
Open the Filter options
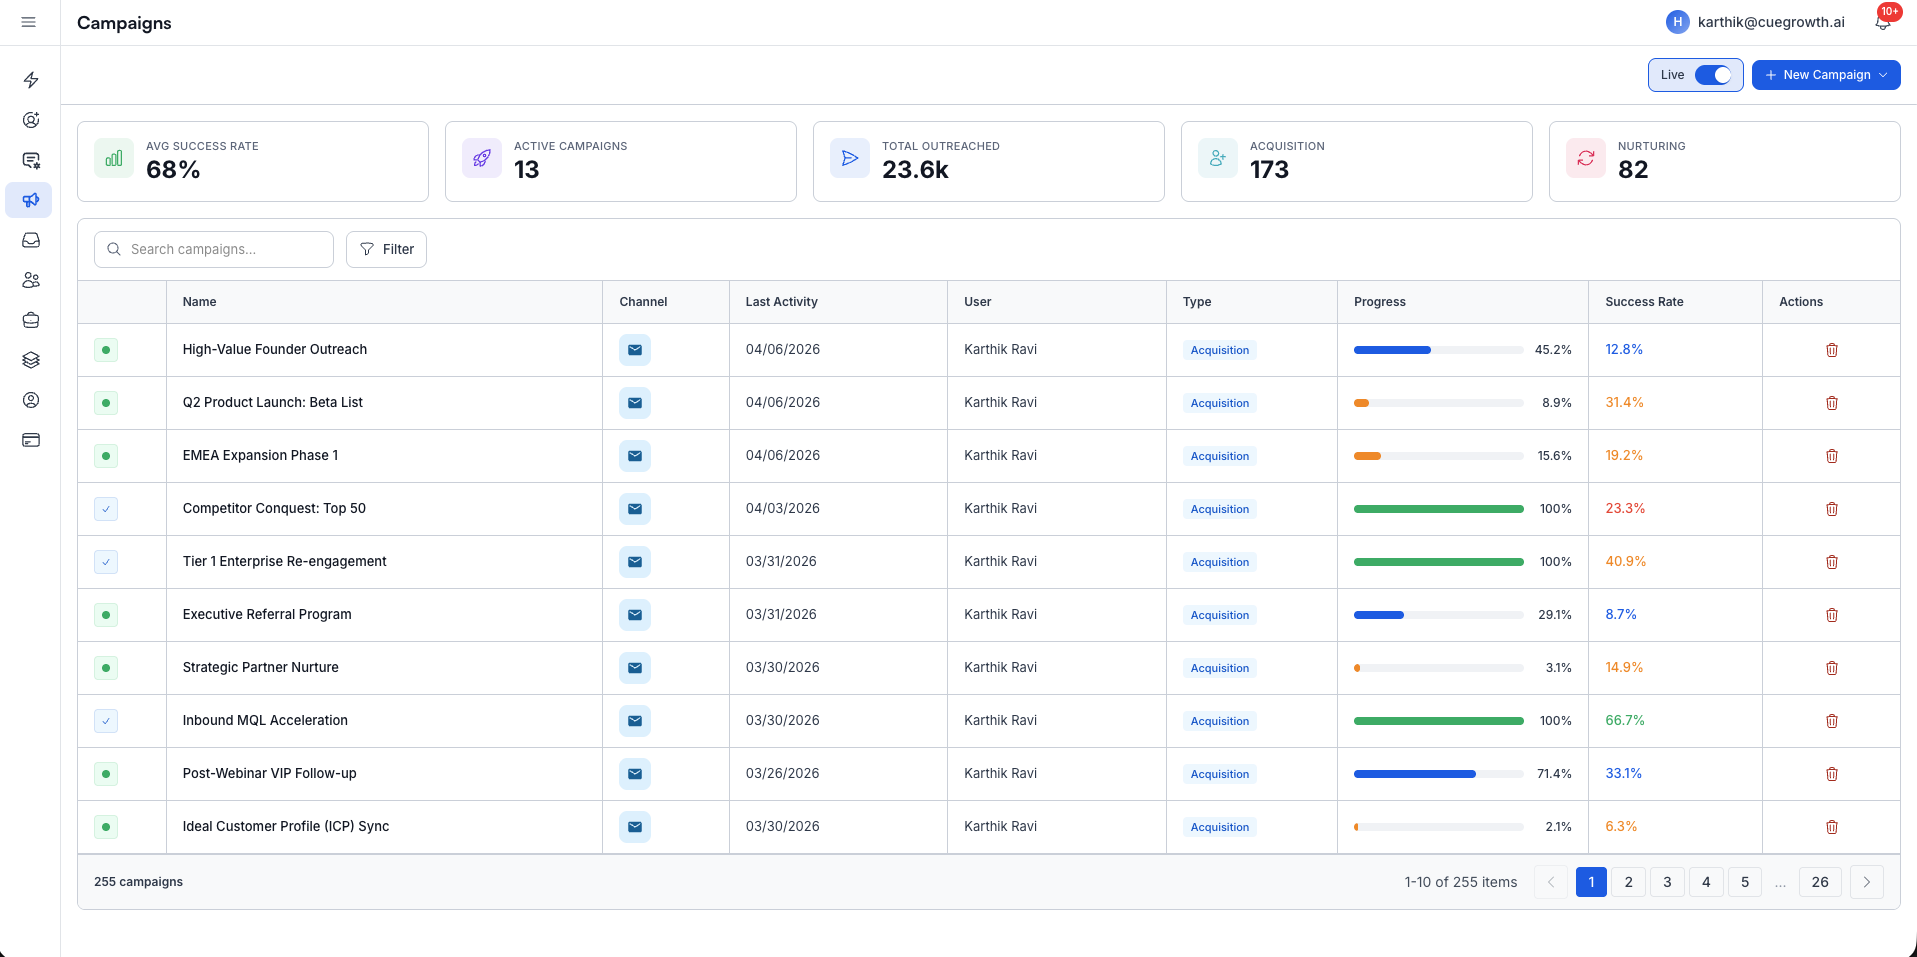click(386, 249)
